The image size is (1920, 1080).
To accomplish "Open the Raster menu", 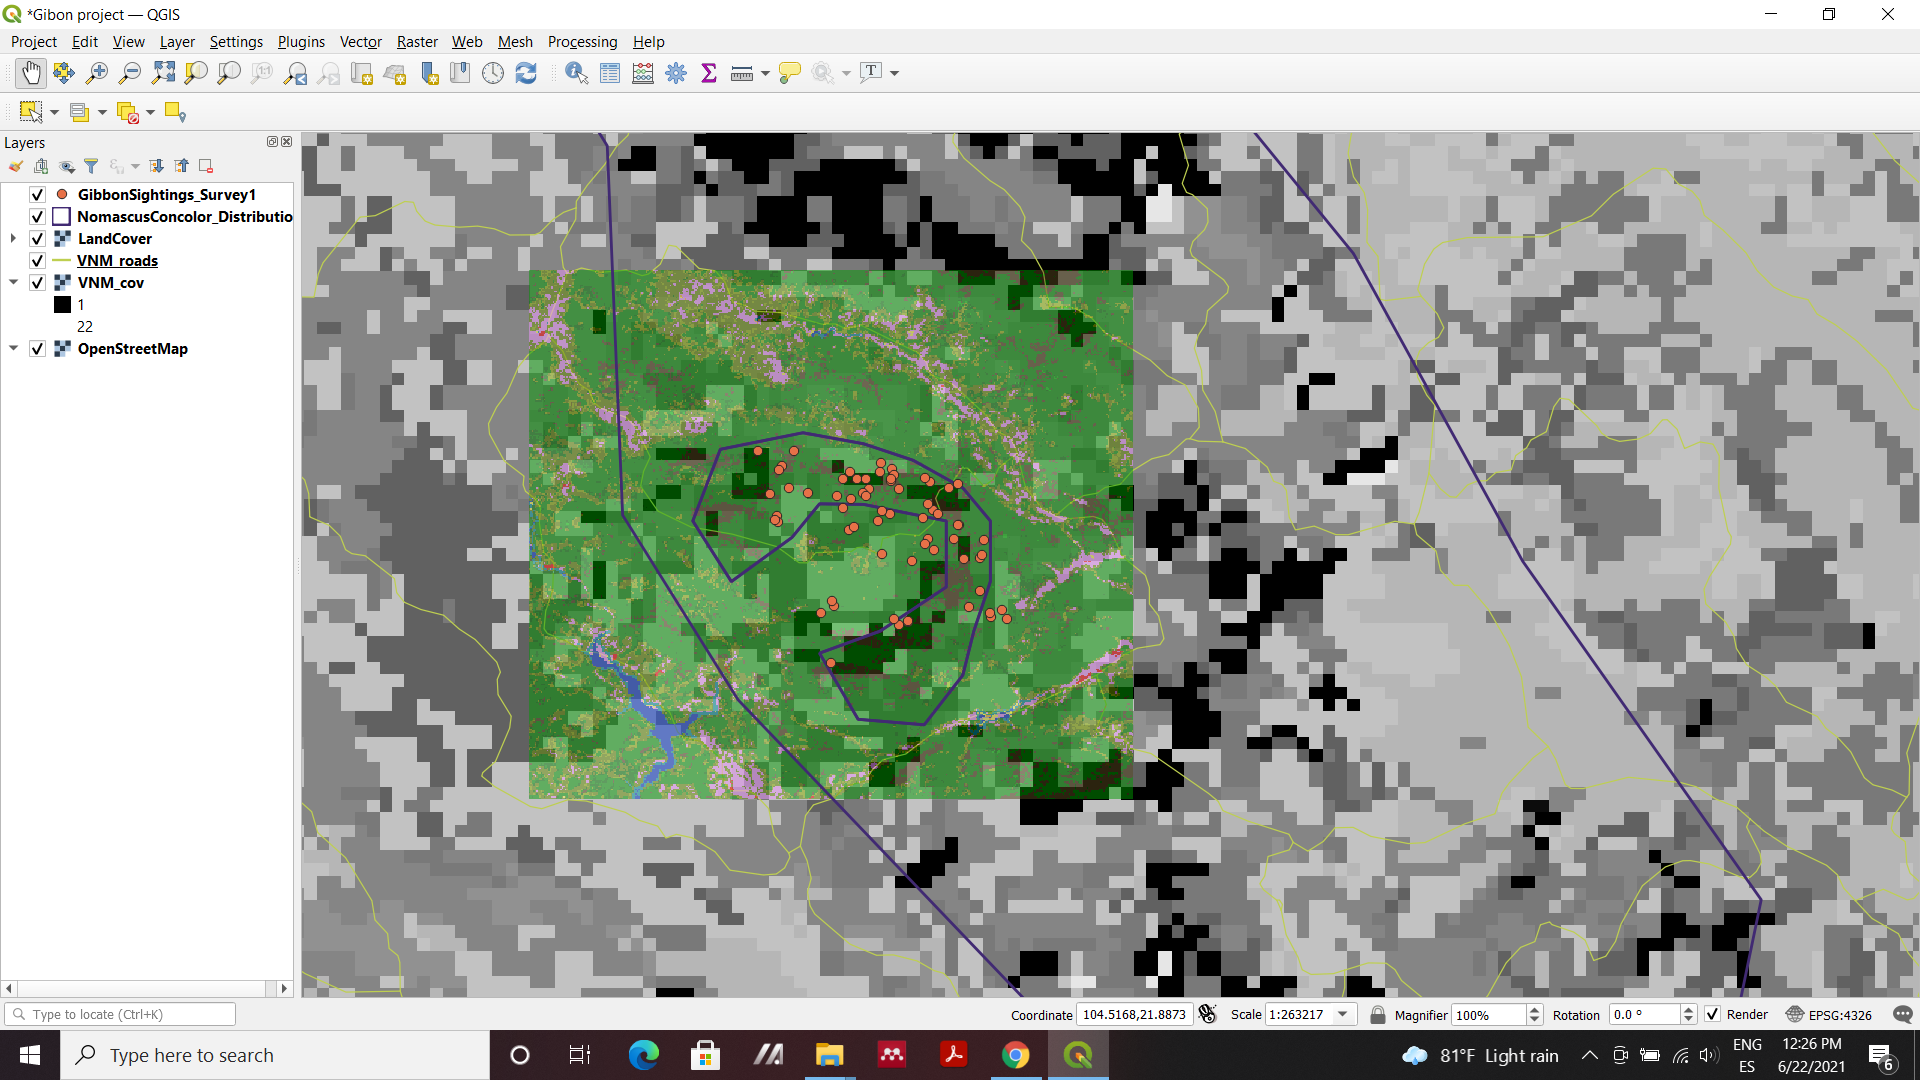I will [417, 42].
